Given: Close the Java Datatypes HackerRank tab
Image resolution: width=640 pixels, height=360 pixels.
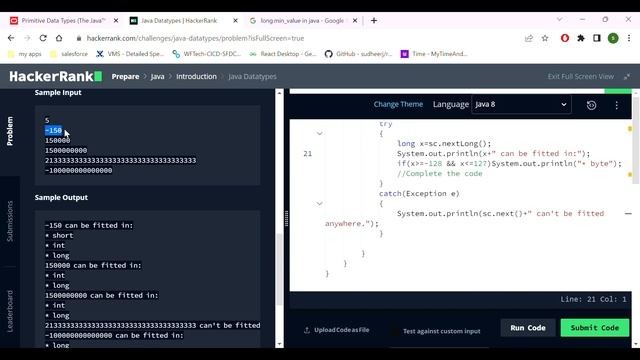Looking at the screenshot, I should tap(236, 20).
